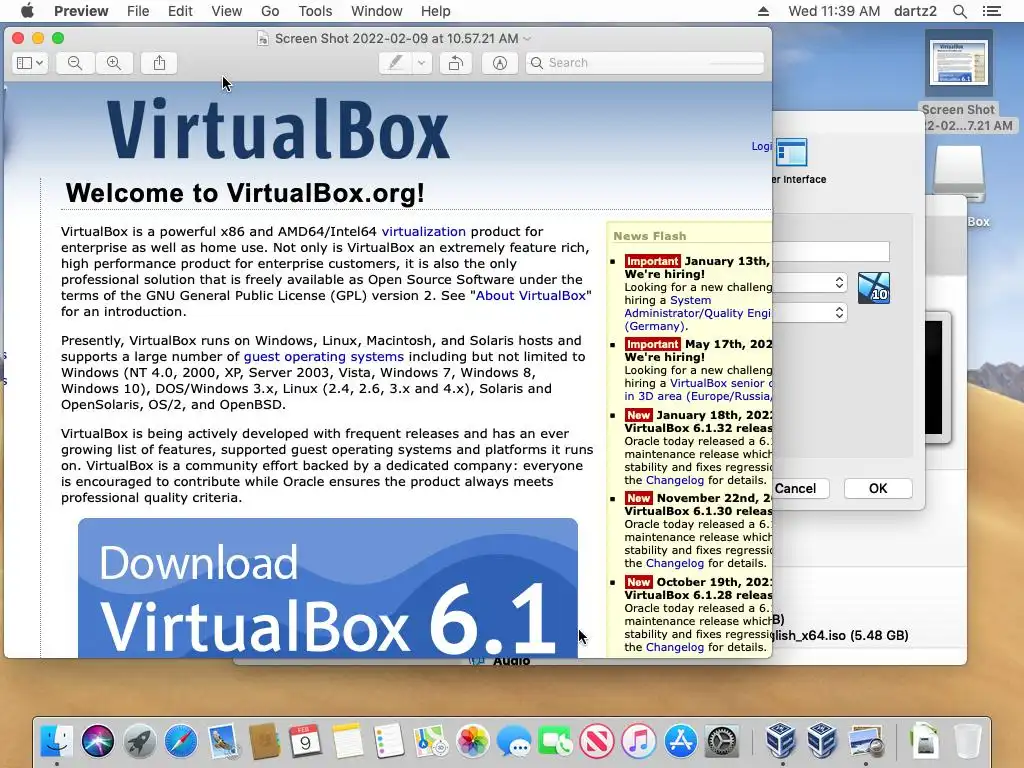Open System Preferences from the Dock
Image resolution: width=1024 pixels, height=768 pixels.
tap(722, 741)
